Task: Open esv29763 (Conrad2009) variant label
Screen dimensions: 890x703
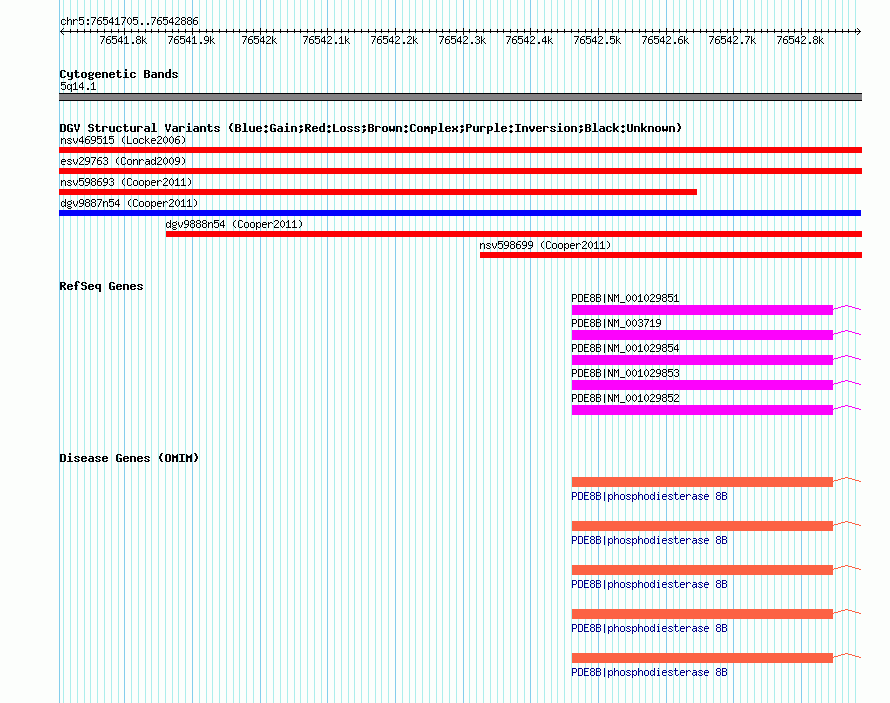Action: coord(123,161)
